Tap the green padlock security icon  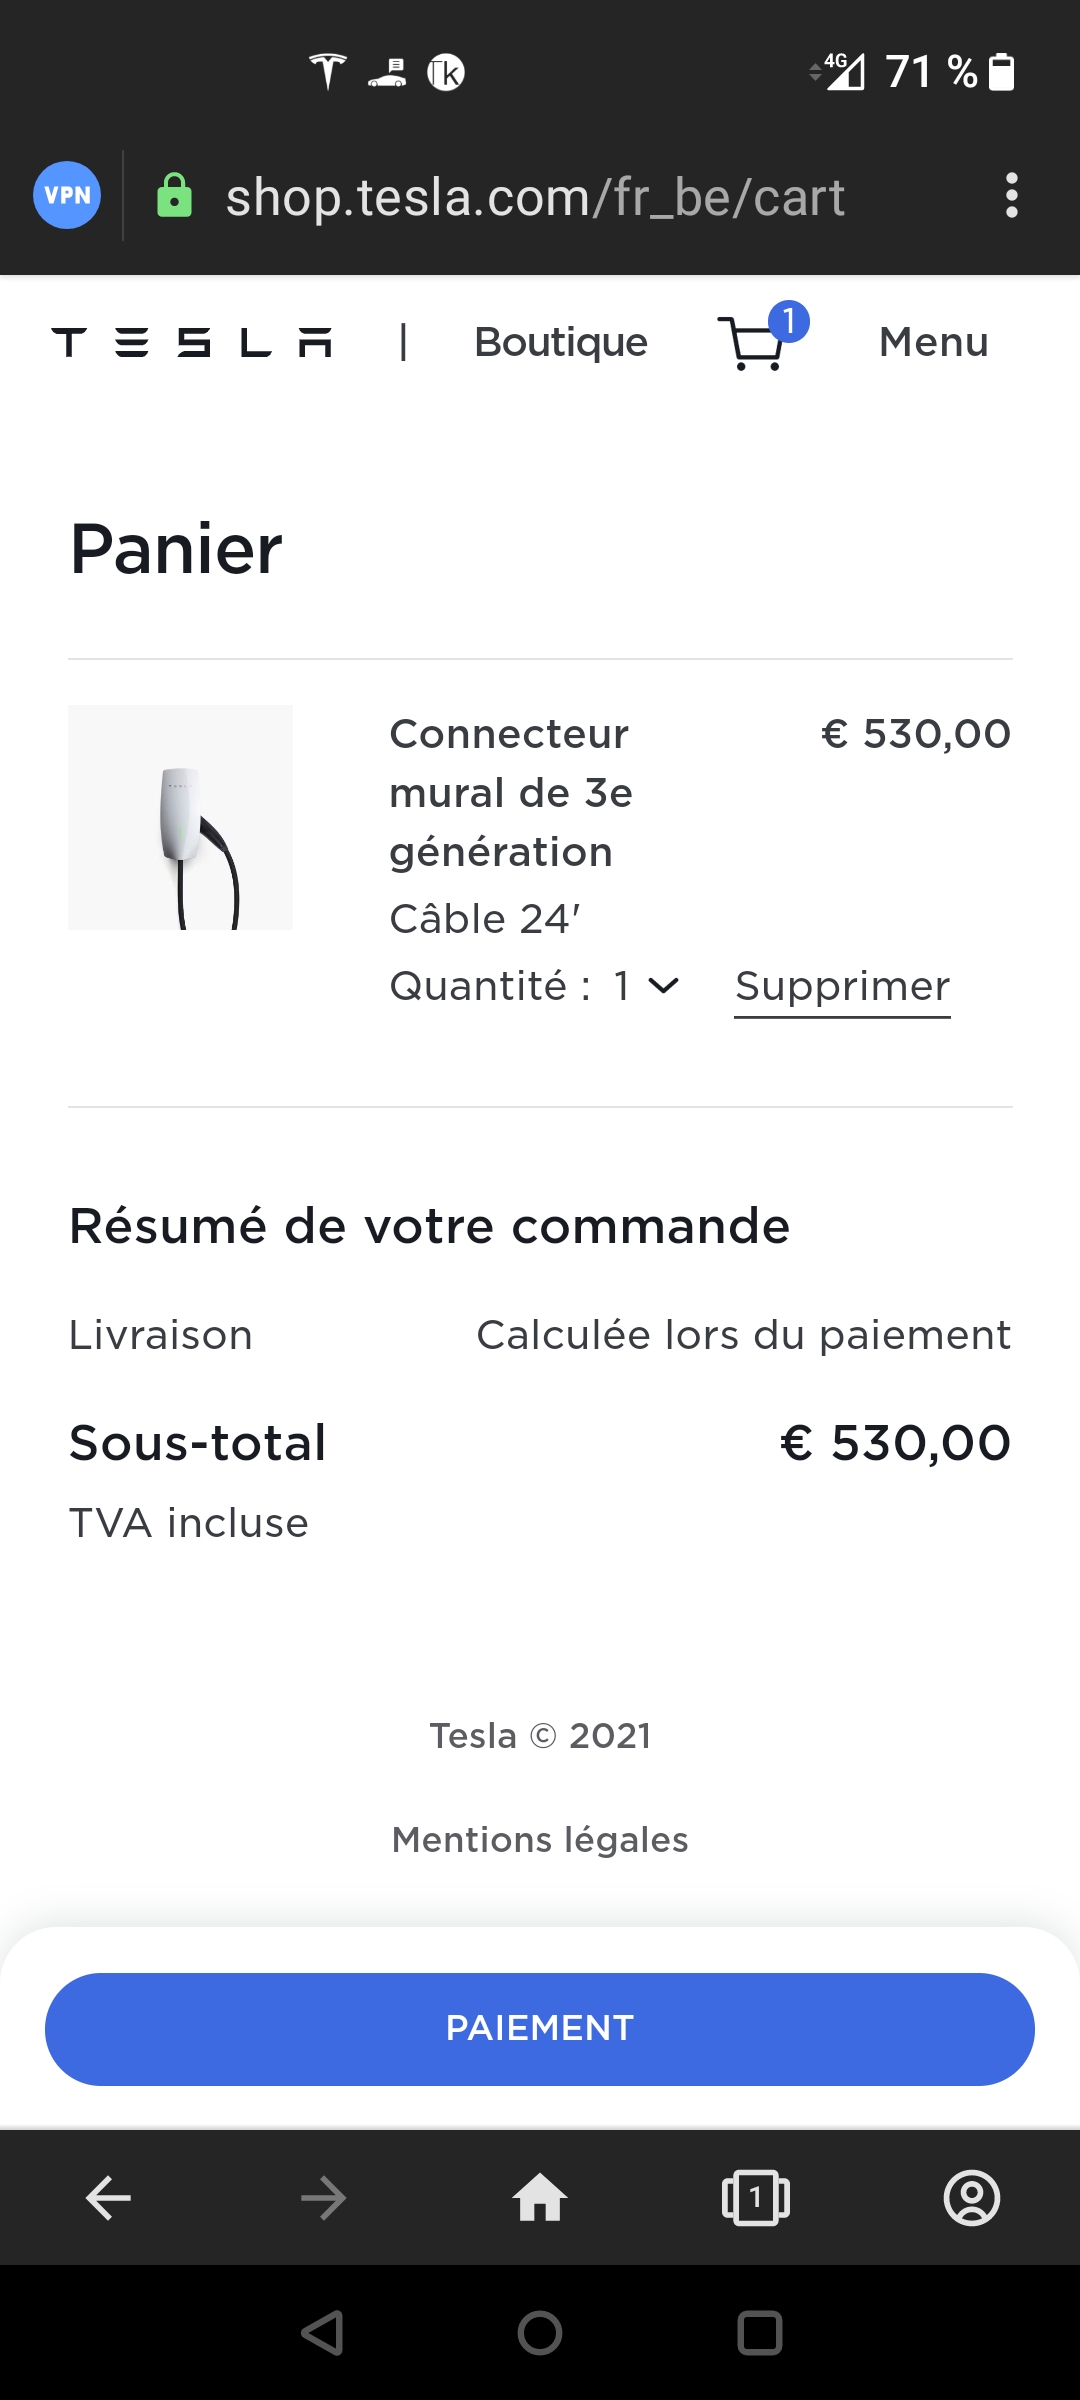[x=174, y=196]
